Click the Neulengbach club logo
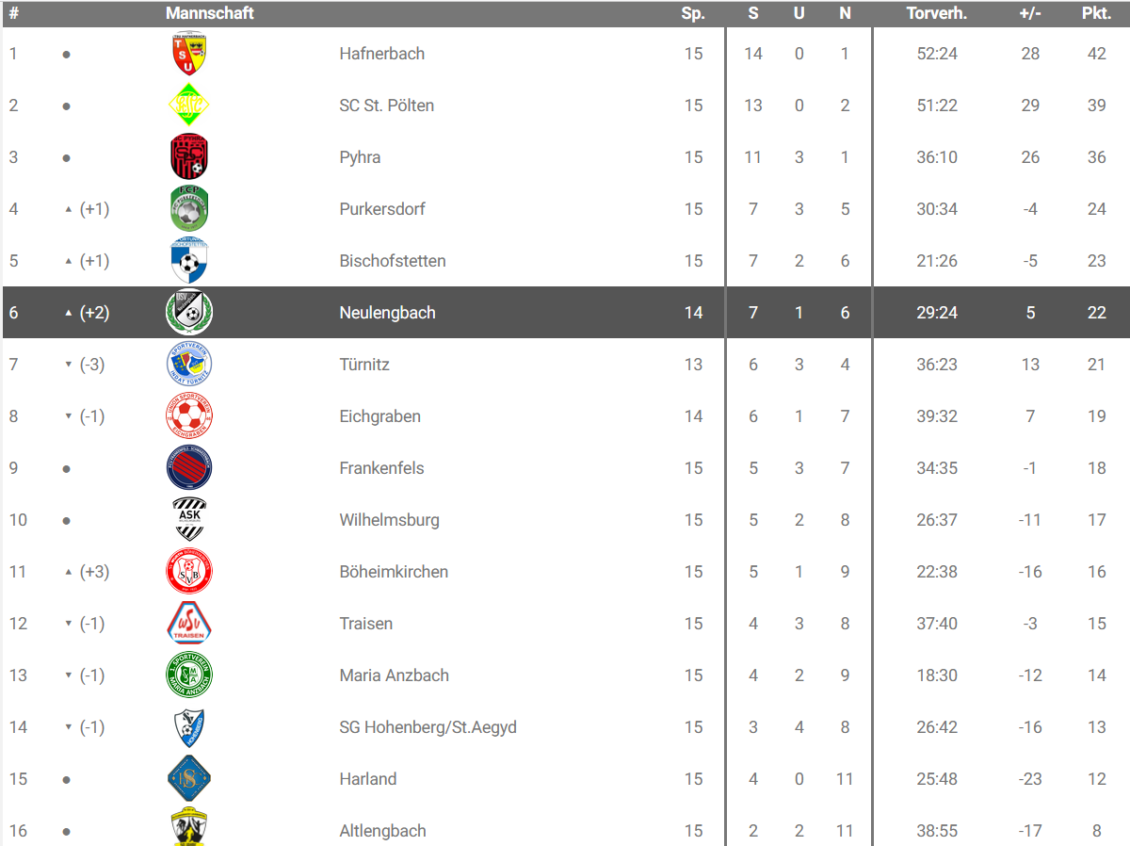The image size is (1130, 846). tap(189, 313)
